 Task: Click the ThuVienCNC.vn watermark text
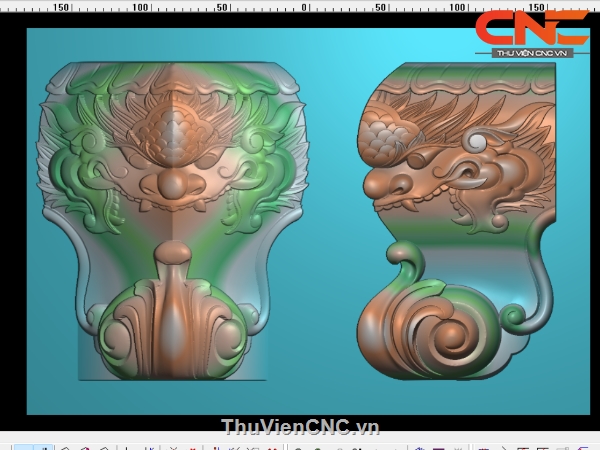(300, 427)
